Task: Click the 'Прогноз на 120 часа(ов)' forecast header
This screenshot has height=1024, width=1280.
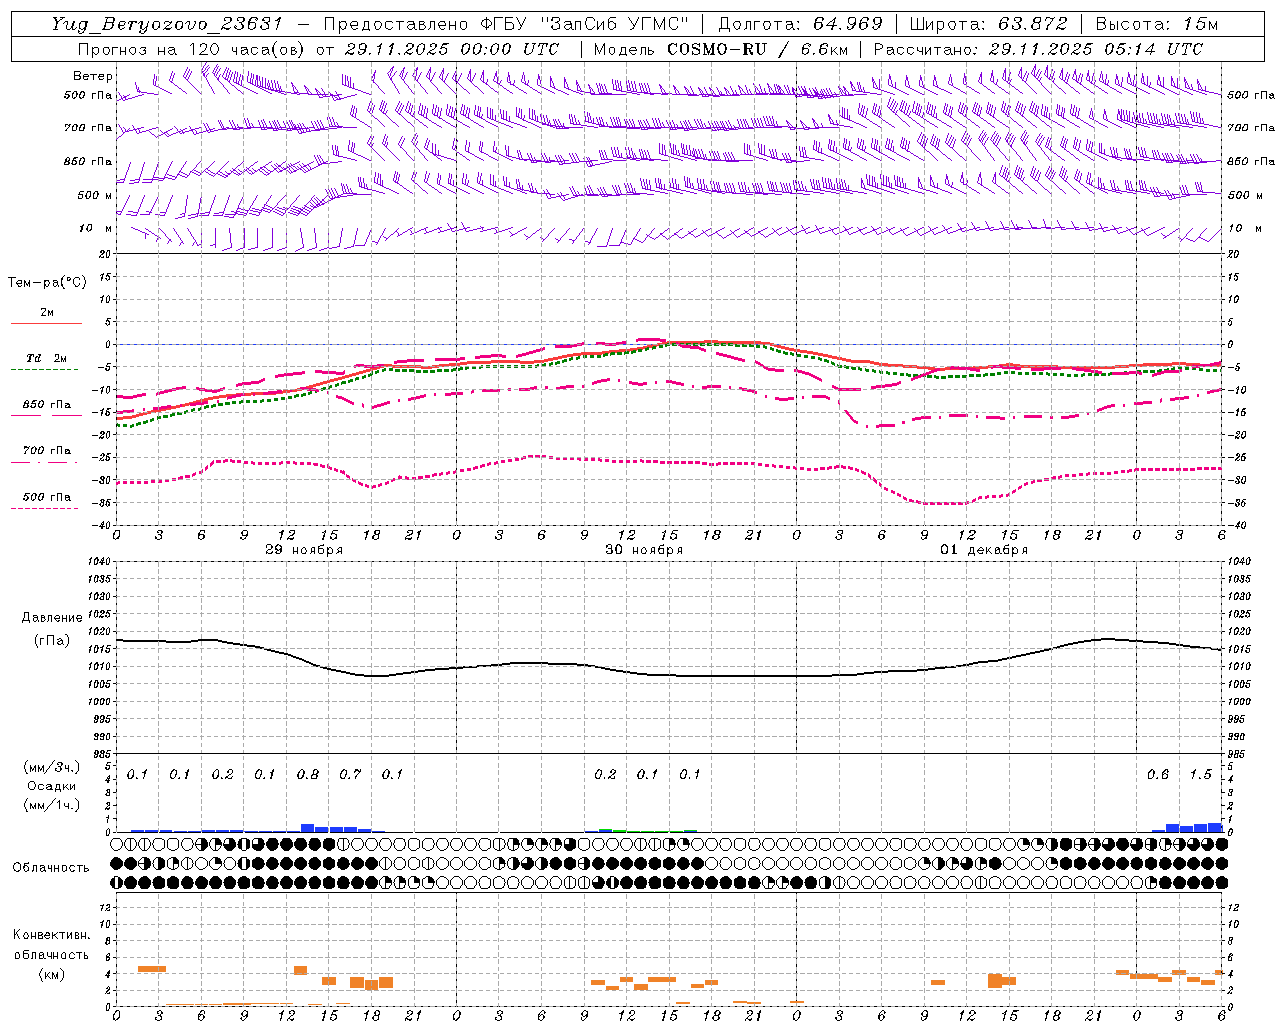Action: point(192,49)
